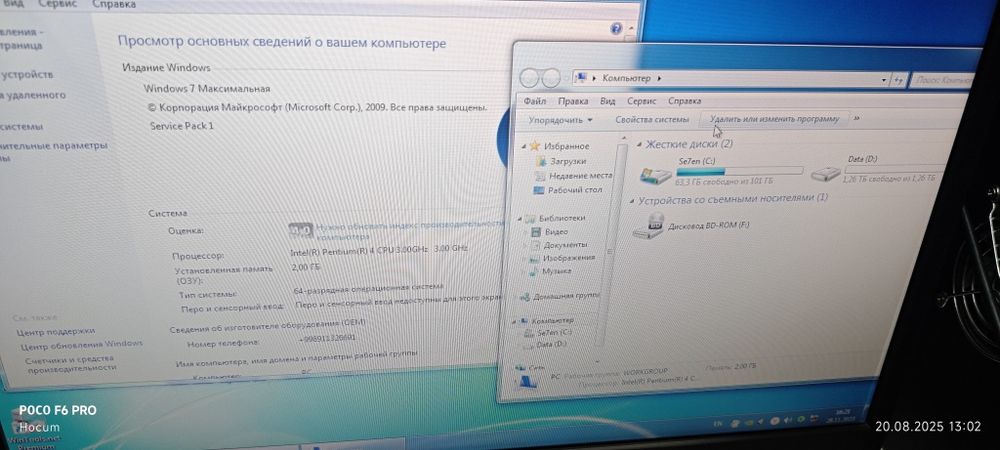This screenshot has height=450, width=1000.
Task: Click the Избранное star icon
Action: [x=535, y=146]
